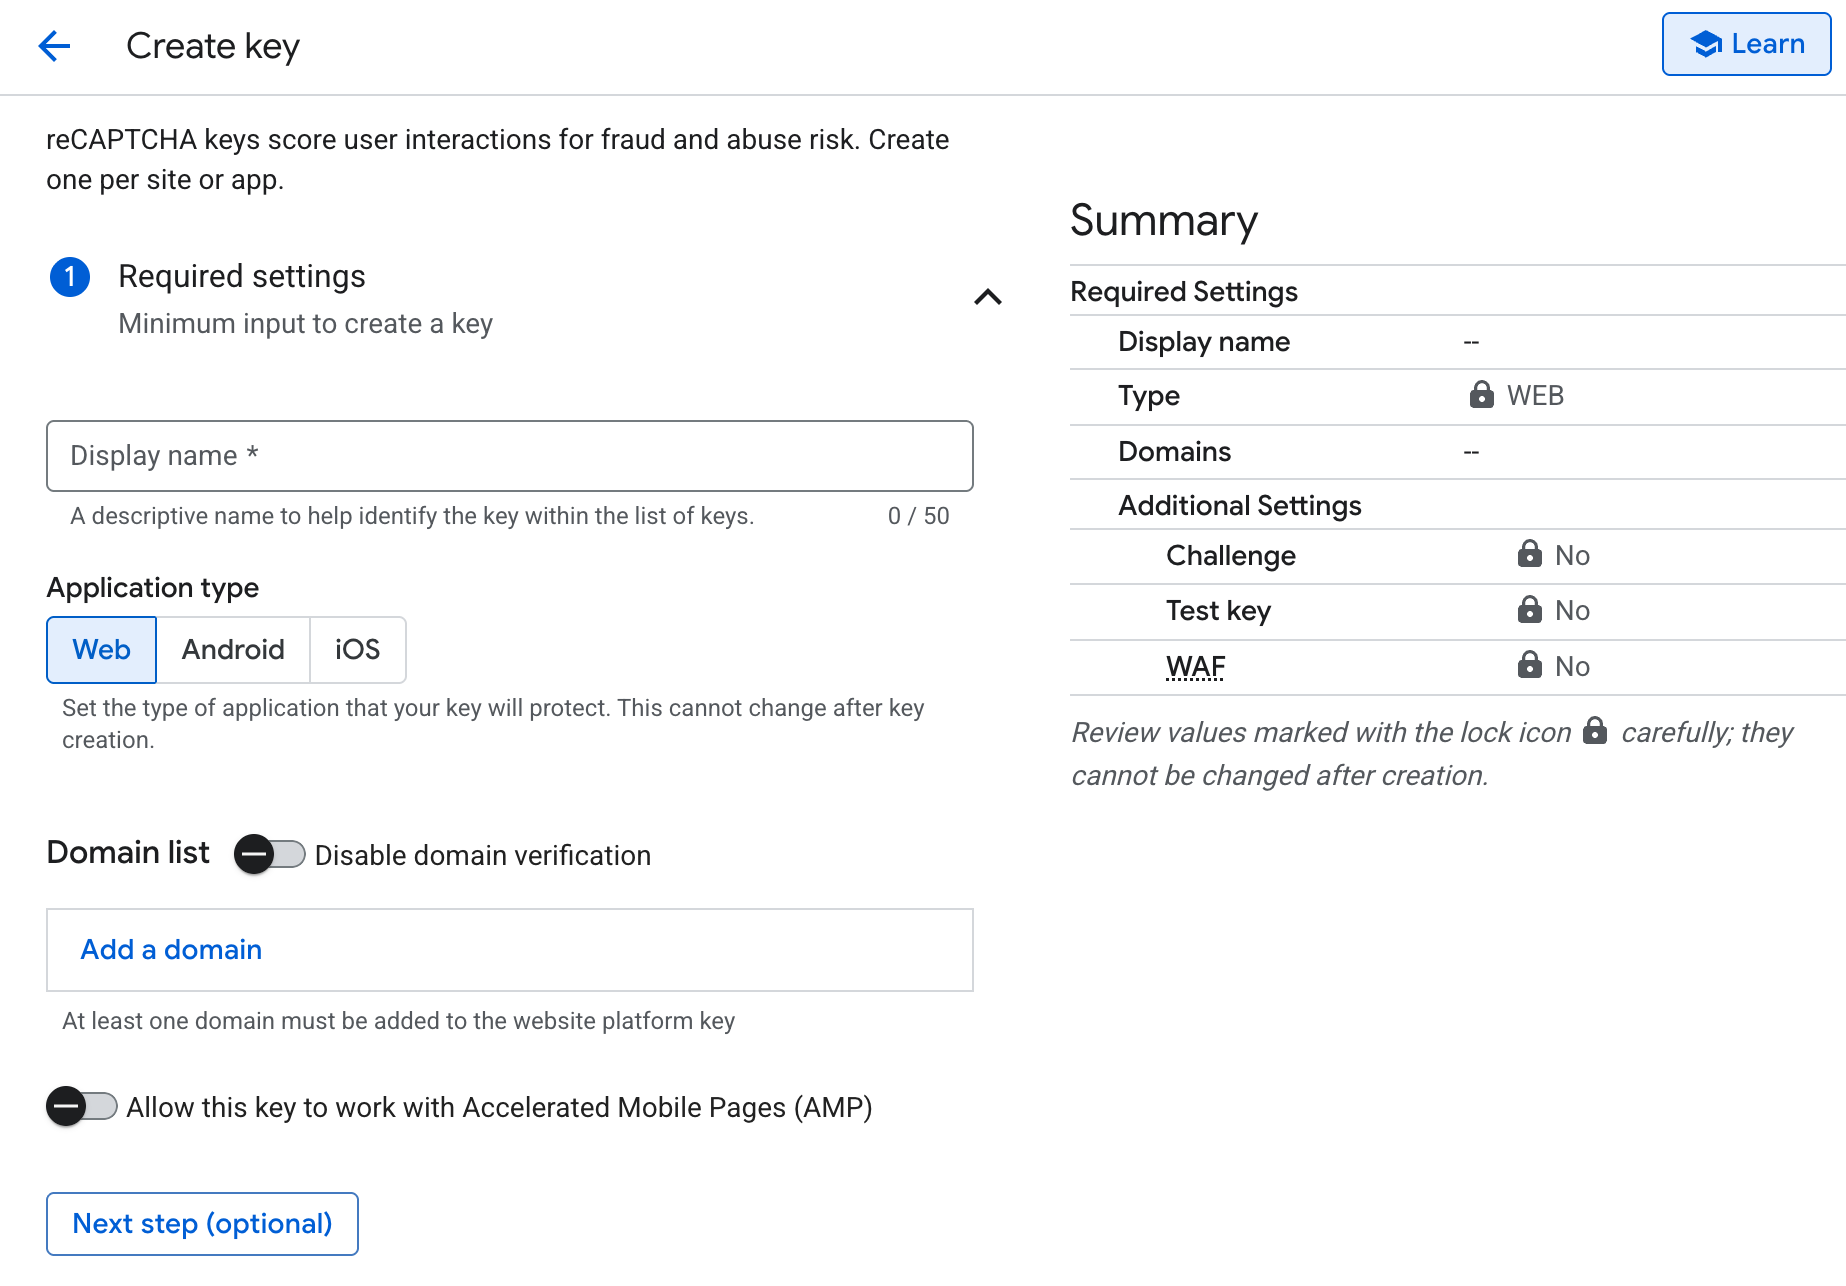
Task: Expand Required settings via its heading
Action: pos(242,277)
